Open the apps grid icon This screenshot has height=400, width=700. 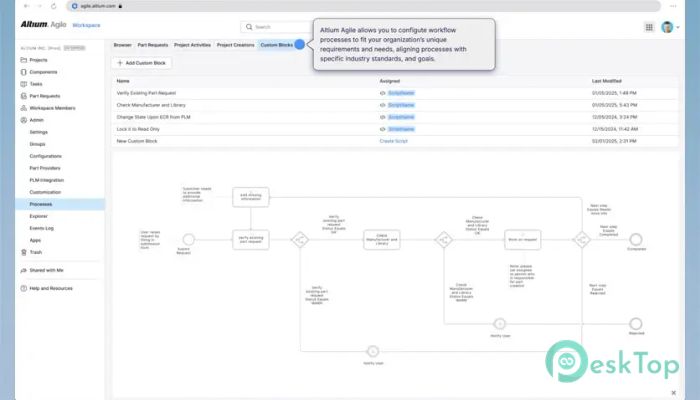point(649,27)
